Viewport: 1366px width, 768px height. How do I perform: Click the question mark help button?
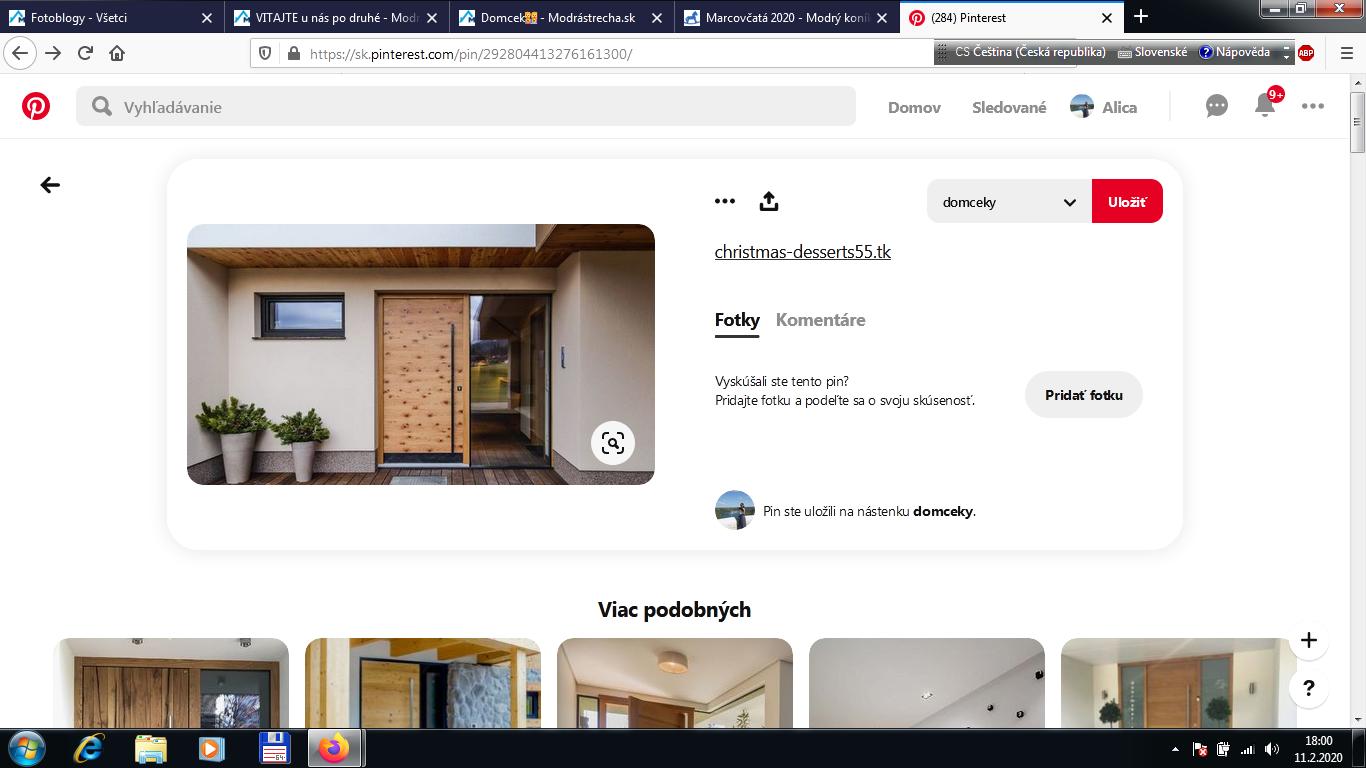point(1308,688)
